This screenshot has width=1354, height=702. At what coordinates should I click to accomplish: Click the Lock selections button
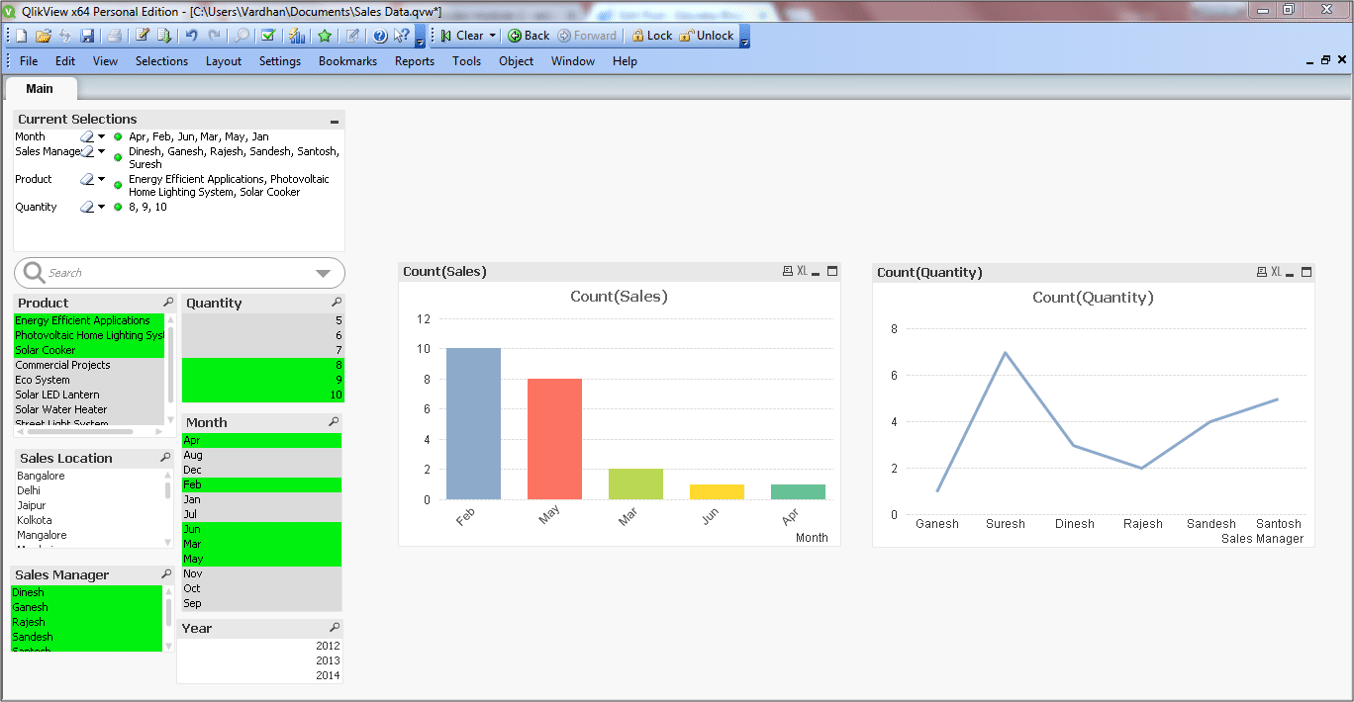pyautogui.click(x=650, y=36)
